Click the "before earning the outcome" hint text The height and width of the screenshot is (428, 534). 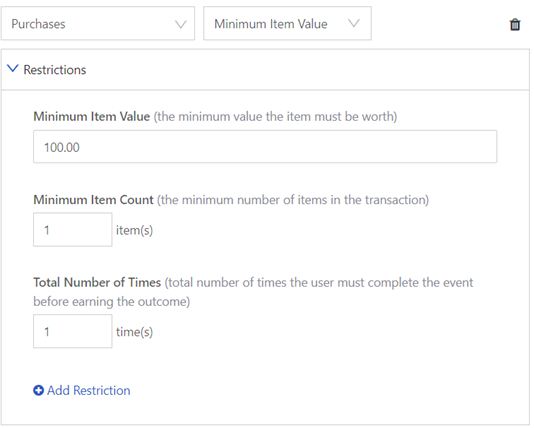112,302
